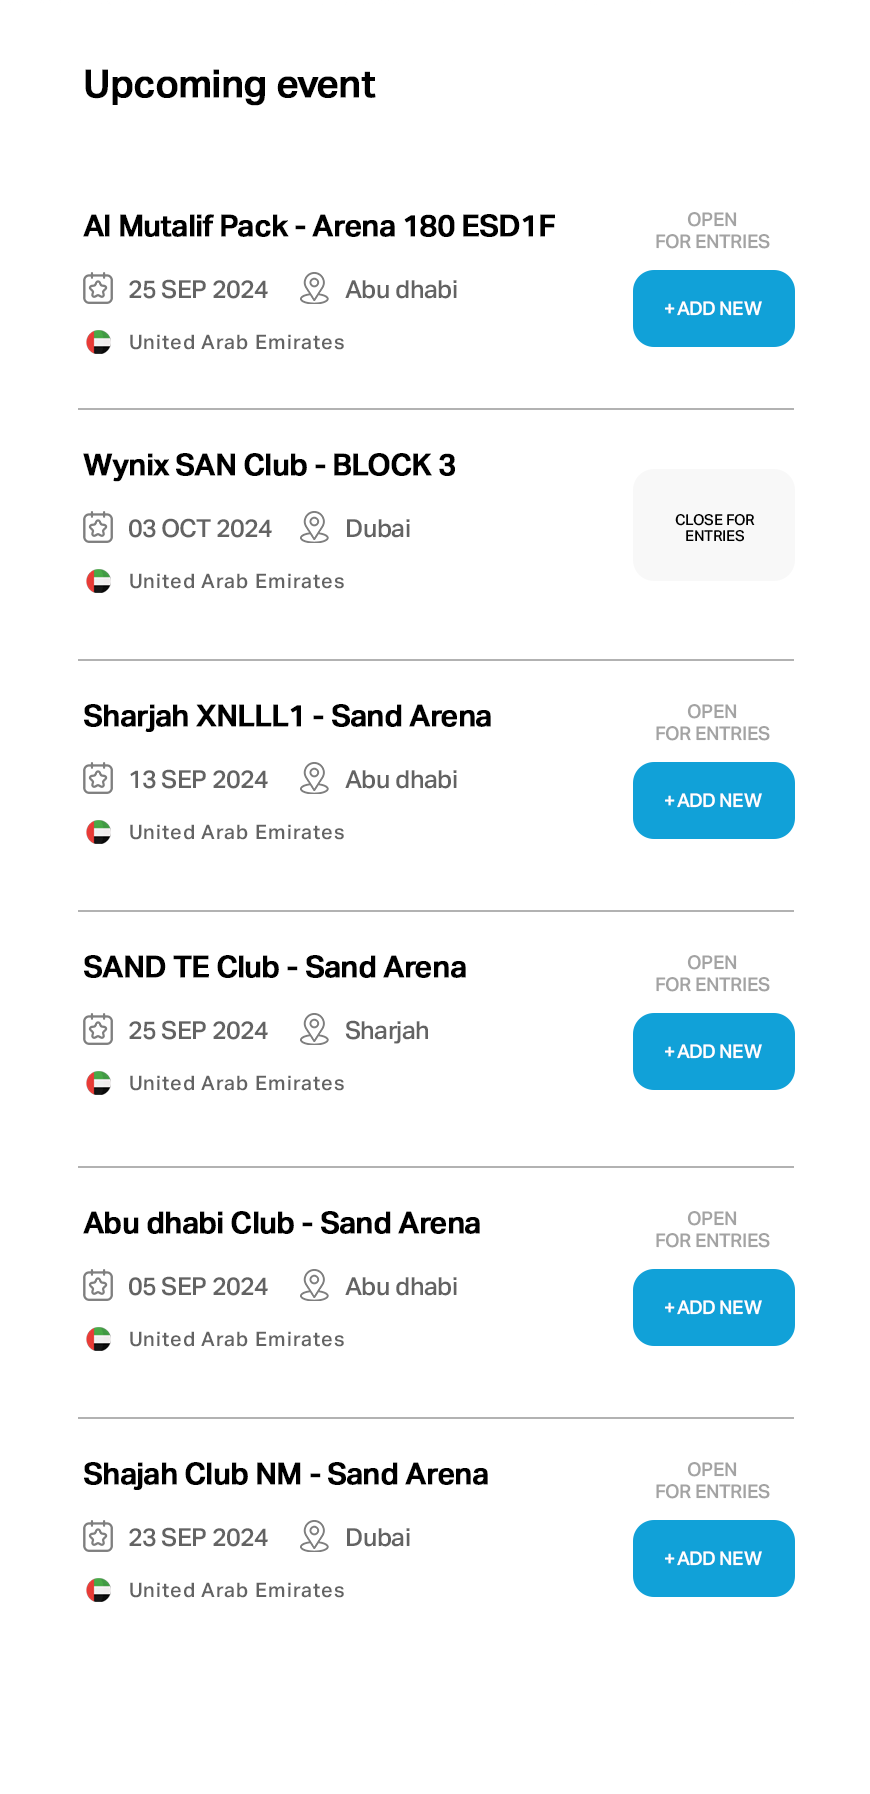
Task: Click calendar icon next to 03 OCT 2024
Action: click(98, 527)
